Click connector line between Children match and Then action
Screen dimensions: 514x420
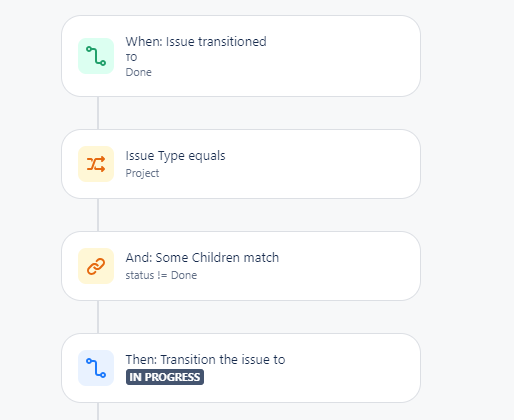pyautogui.click(x=98, y=317)
